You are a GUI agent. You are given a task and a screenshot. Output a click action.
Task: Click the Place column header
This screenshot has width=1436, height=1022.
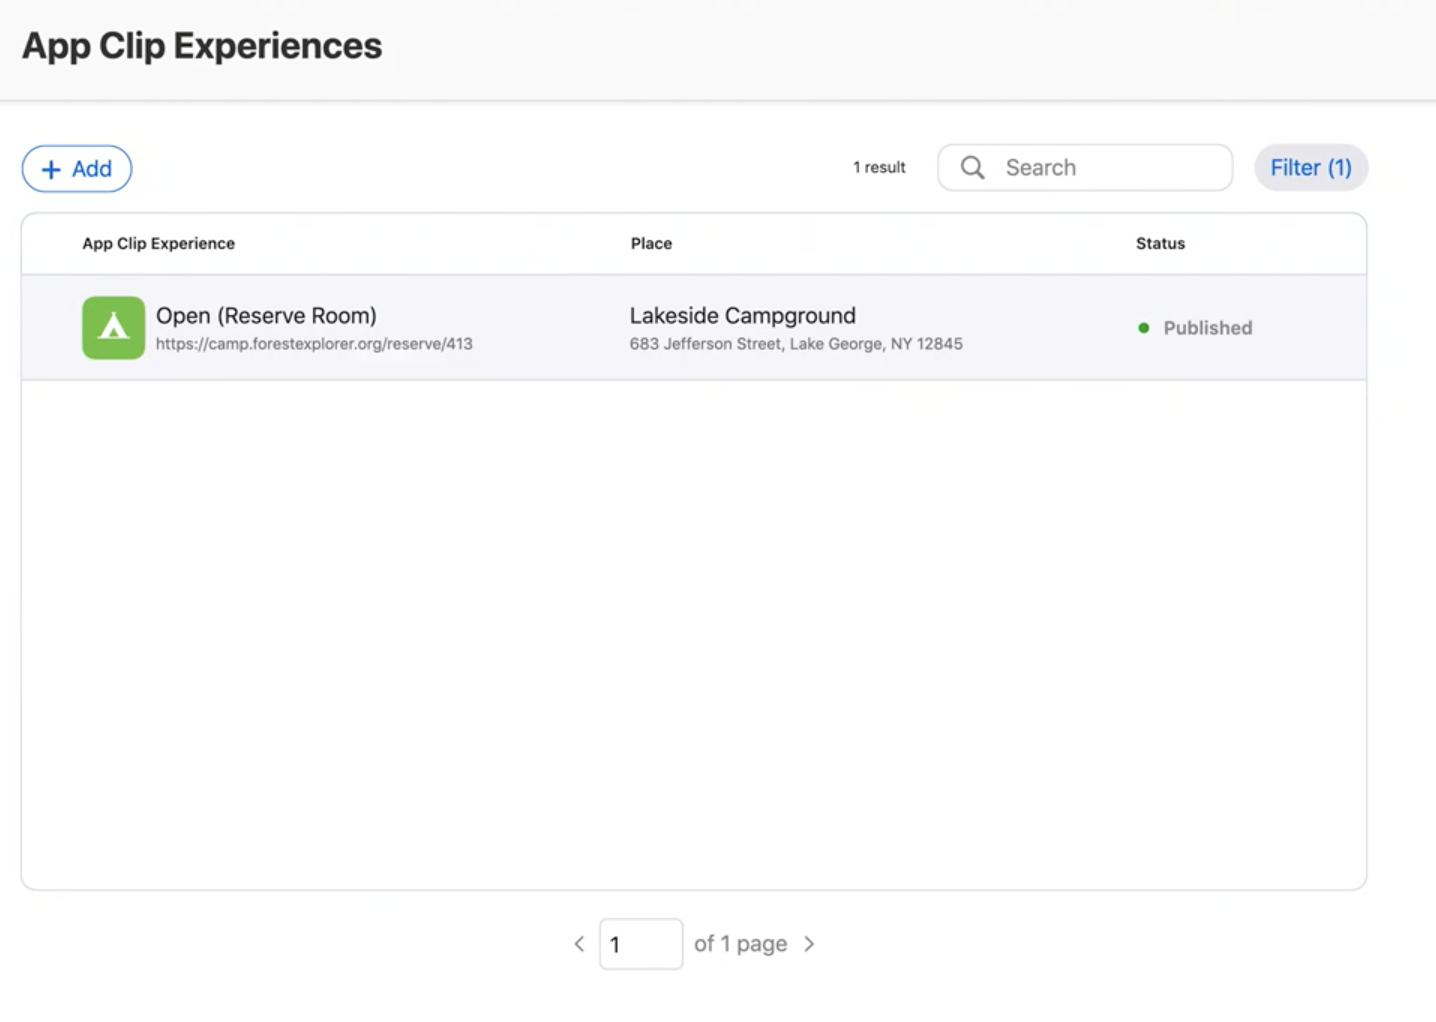pyautogui.click(x=651, y=244)
